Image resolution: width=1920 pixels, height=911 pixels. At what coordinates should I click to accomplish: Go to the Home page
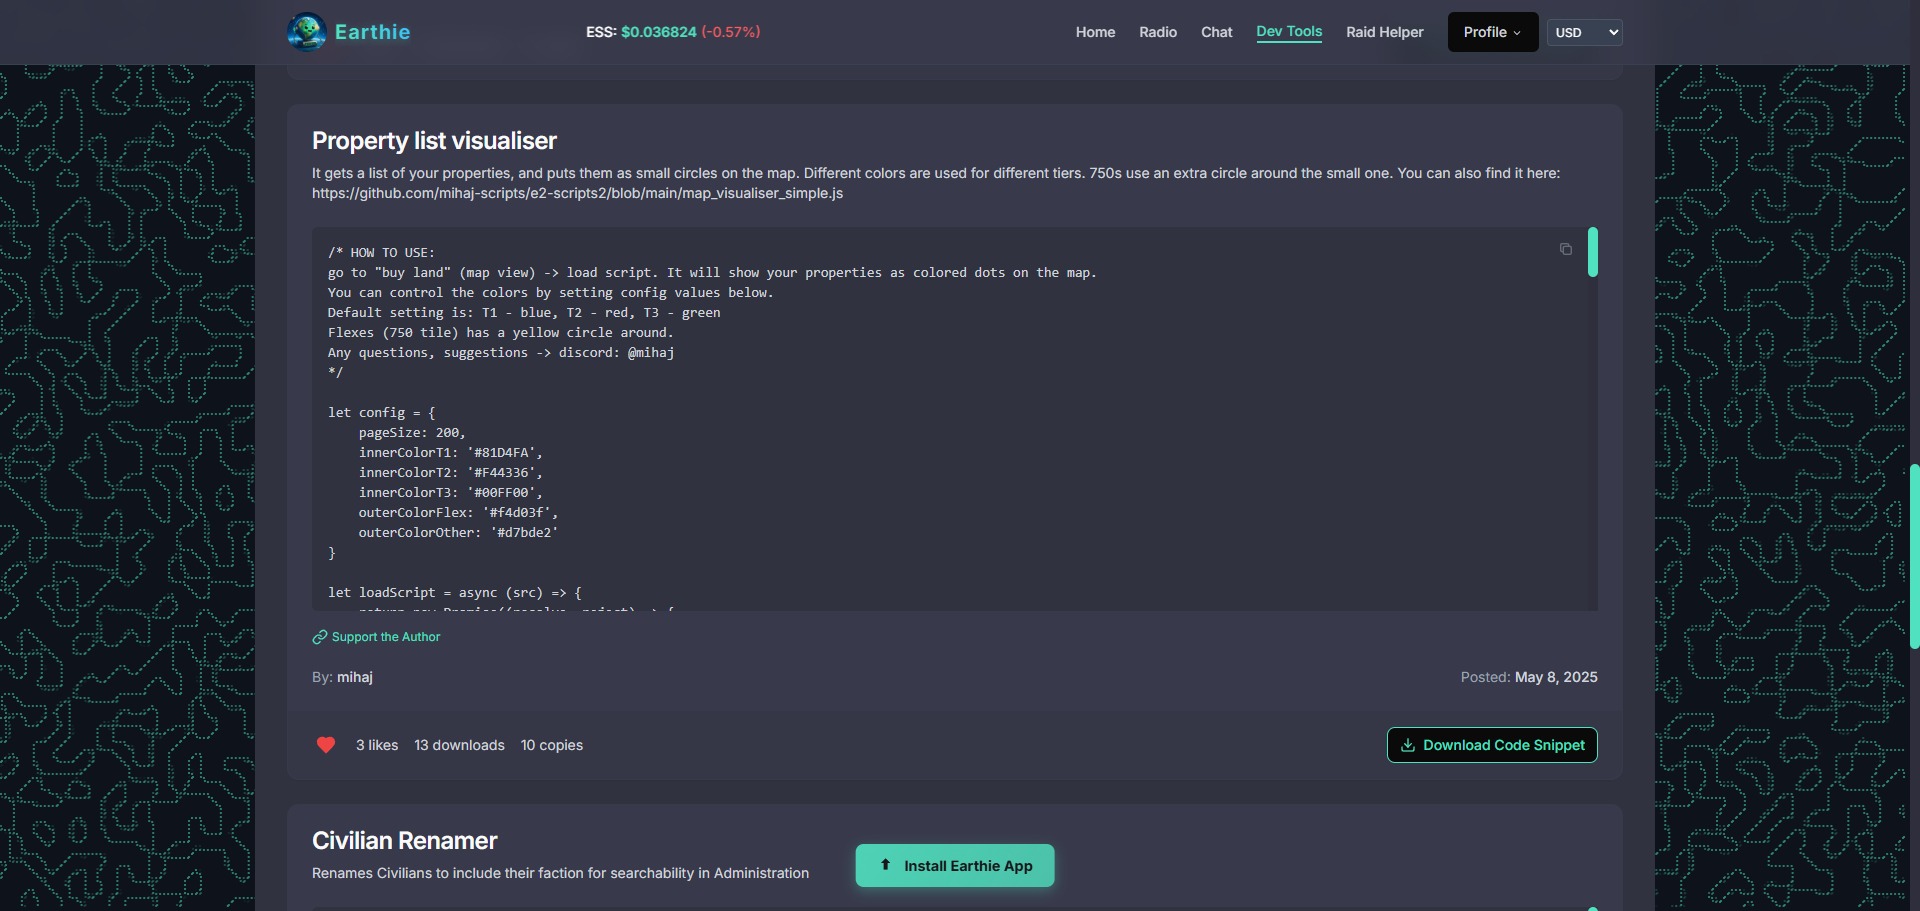[x=1095, y=32]
